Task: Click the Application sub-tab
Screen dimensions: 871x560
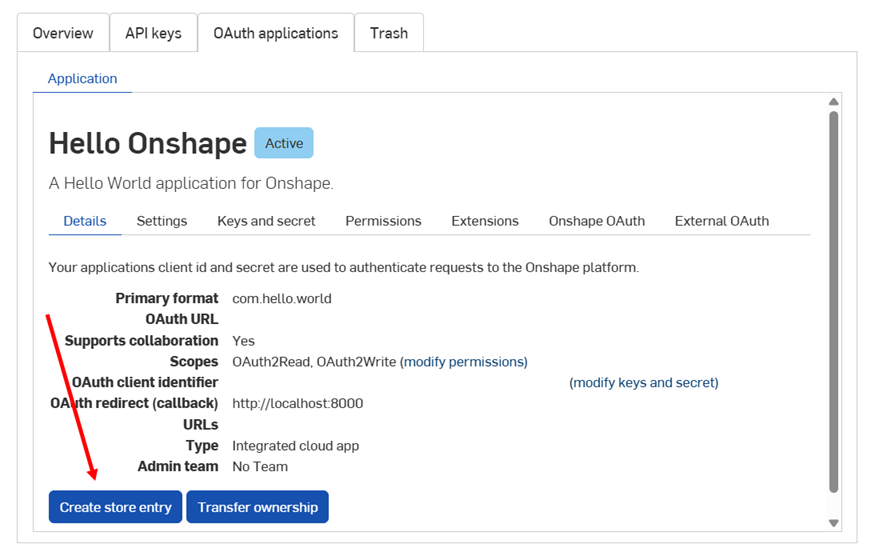Action: pyautogui.click(x=82, y=79)
